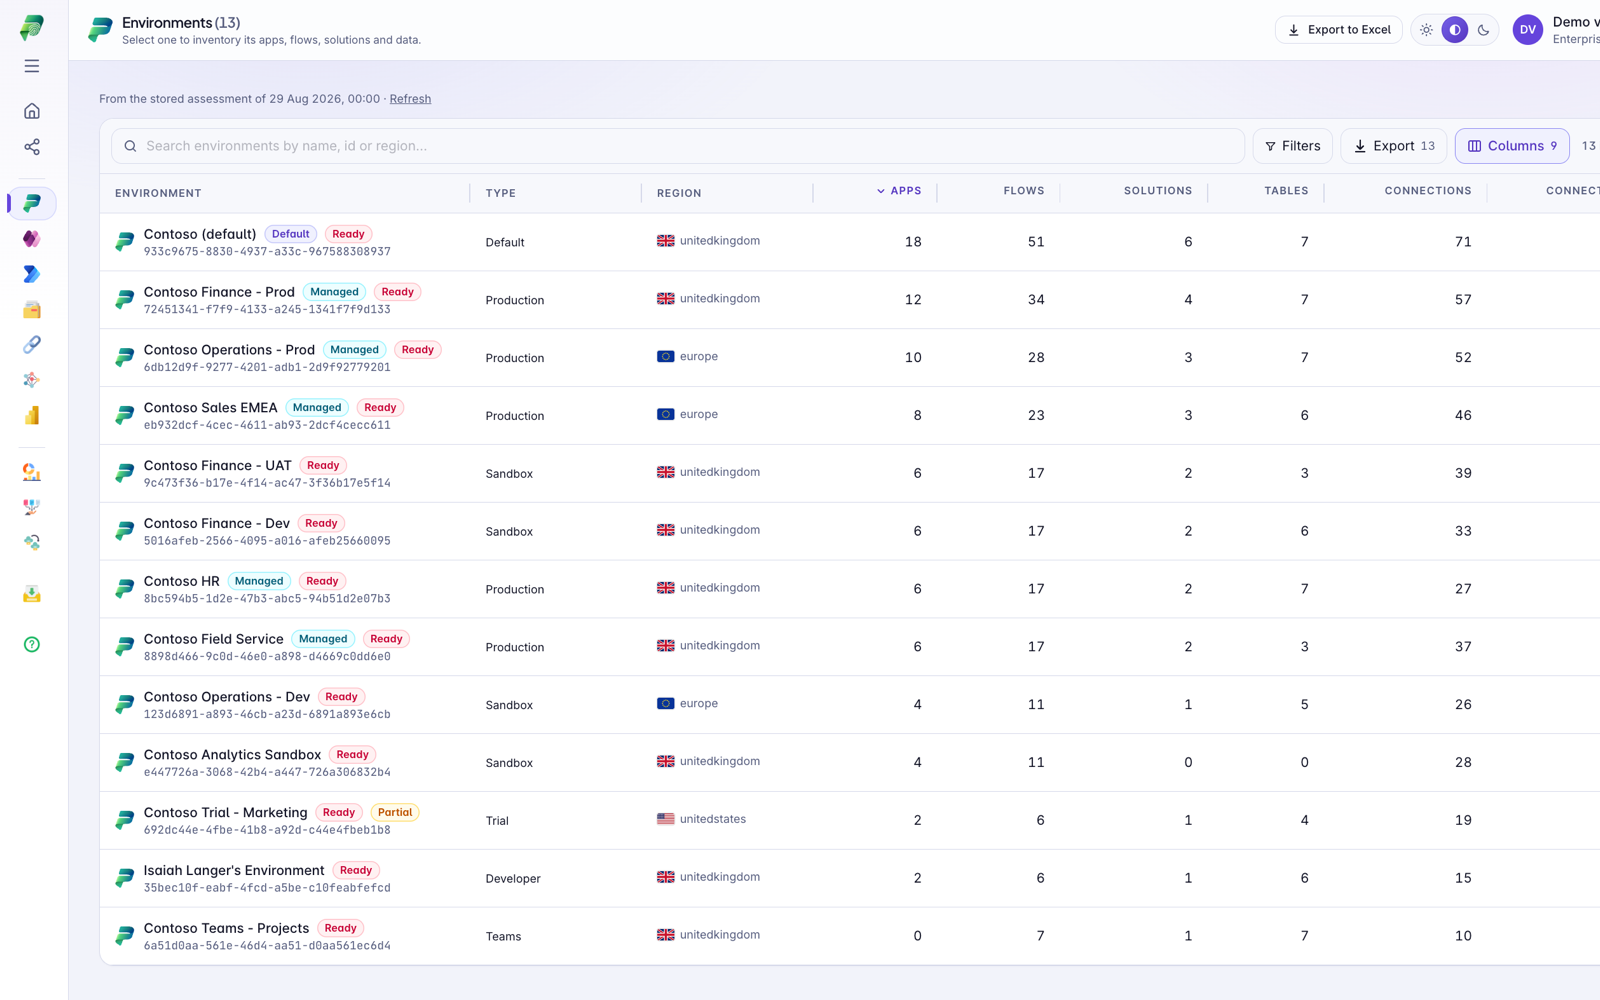The width and height of the screenshot is (1600, 1000).
Task: Refresh the stored assessment
Action: click(x=410, y=99)
